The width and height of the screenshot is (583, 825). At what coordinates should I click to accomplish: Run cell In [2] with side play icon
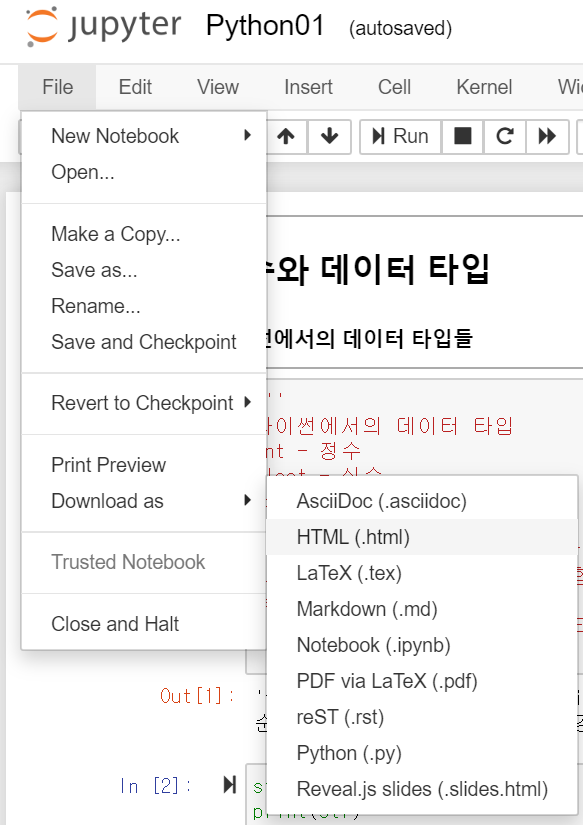click(229, 784)
